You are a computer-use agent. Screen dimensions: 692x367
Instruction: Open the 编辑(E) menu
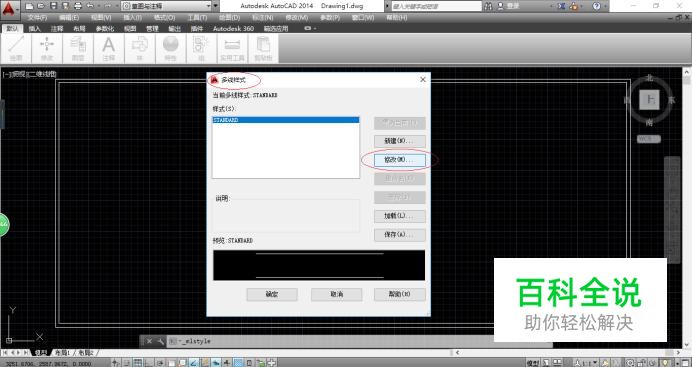69,18
